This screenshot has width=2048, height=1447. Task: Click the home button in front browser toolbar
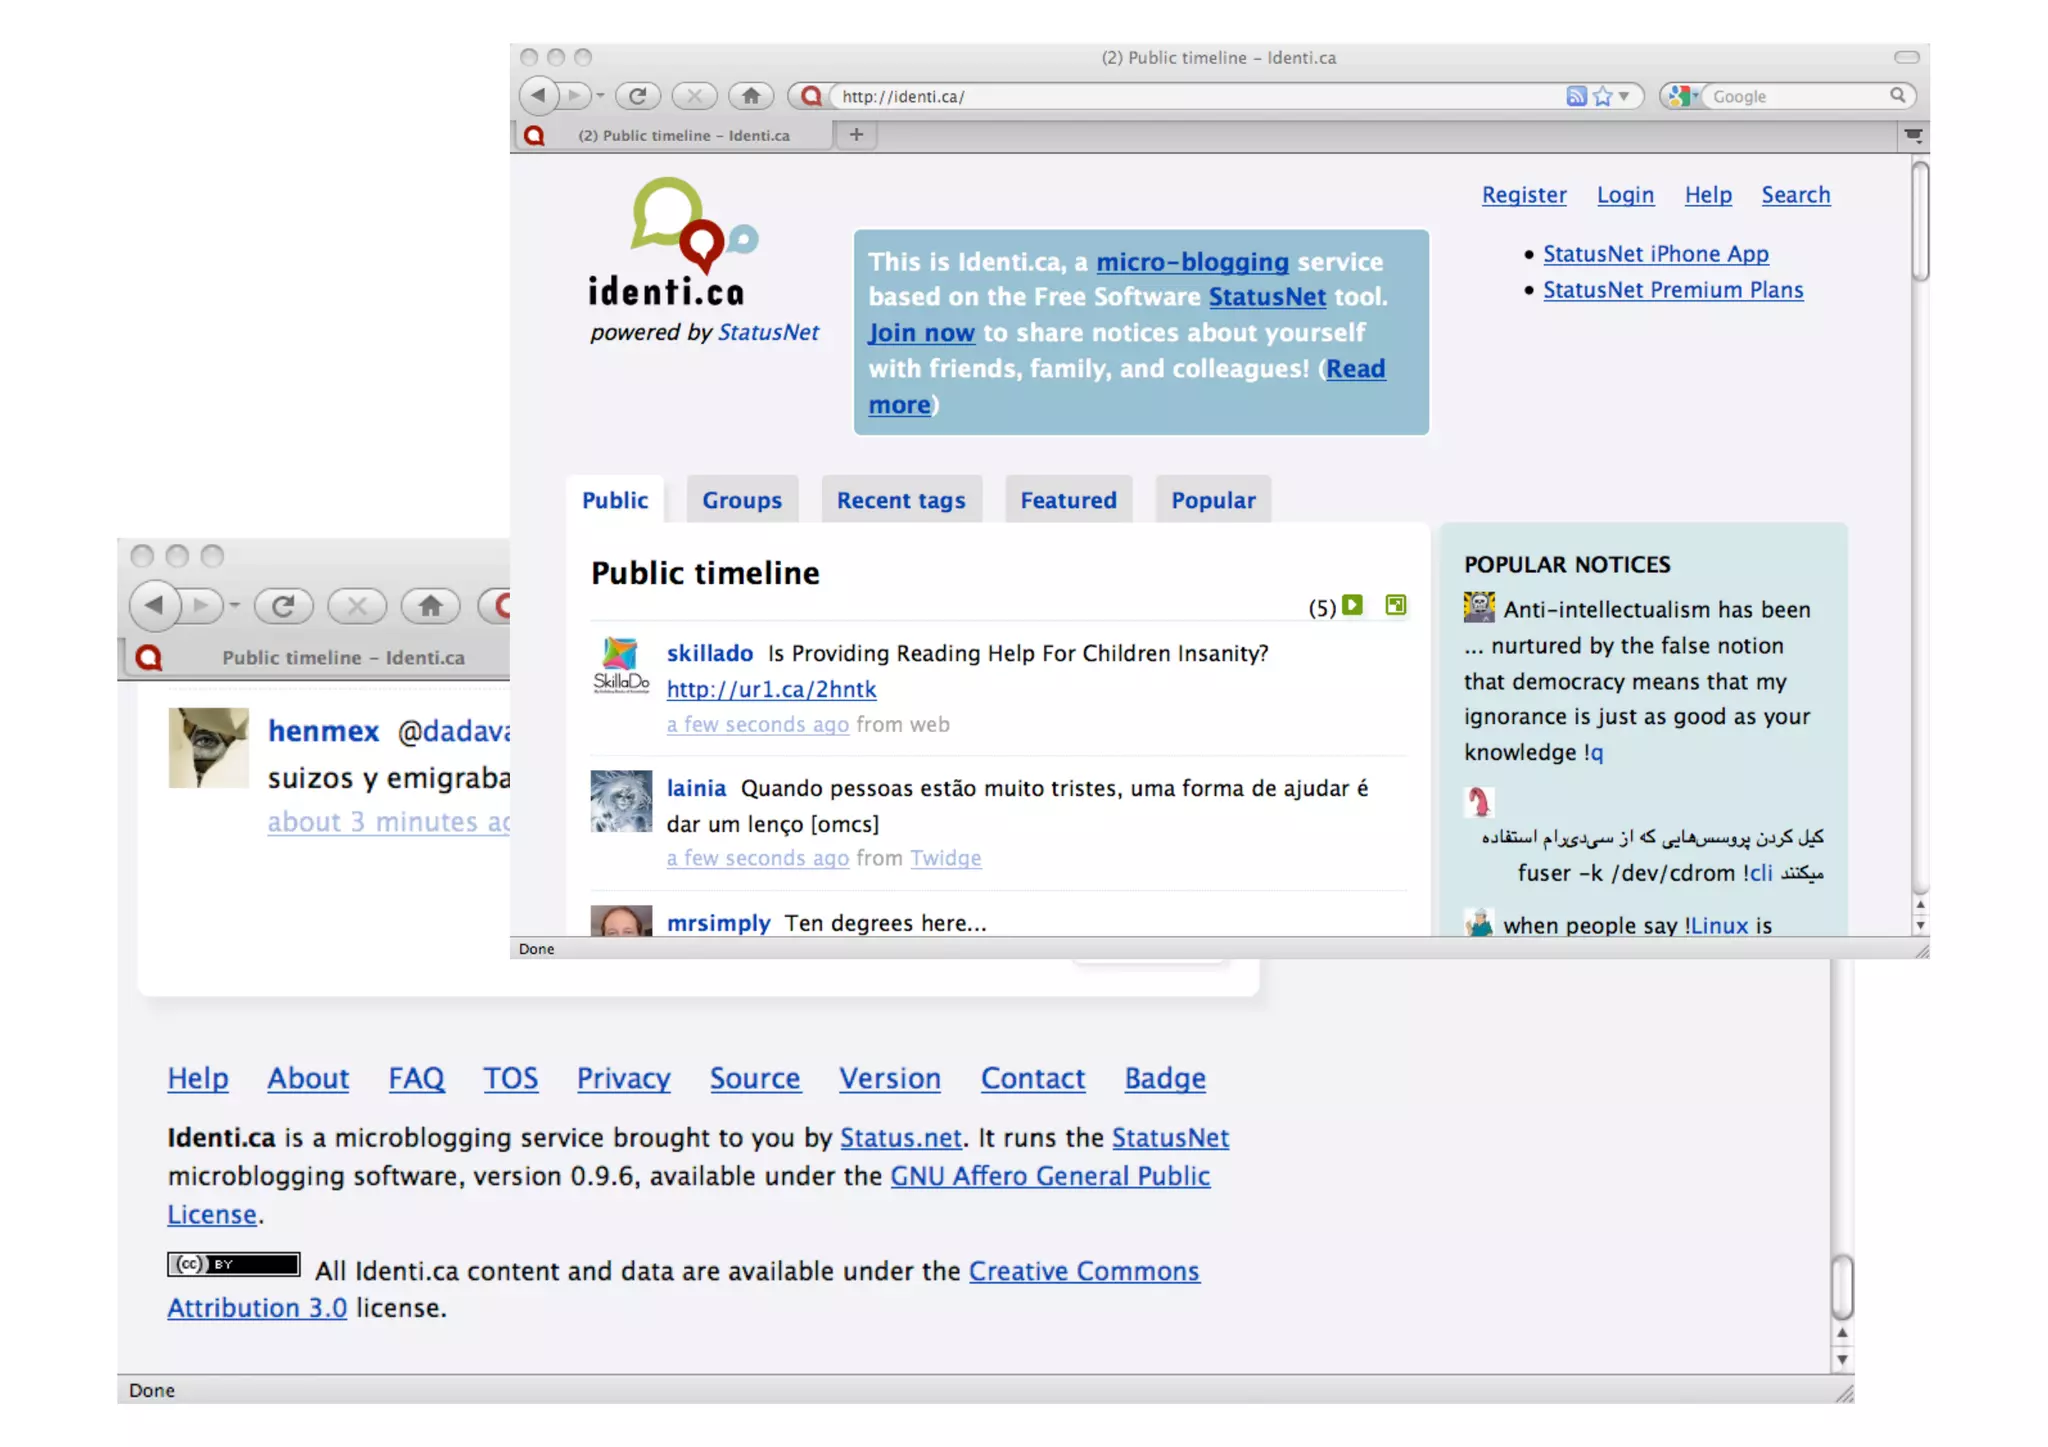(x=751, y=96)
